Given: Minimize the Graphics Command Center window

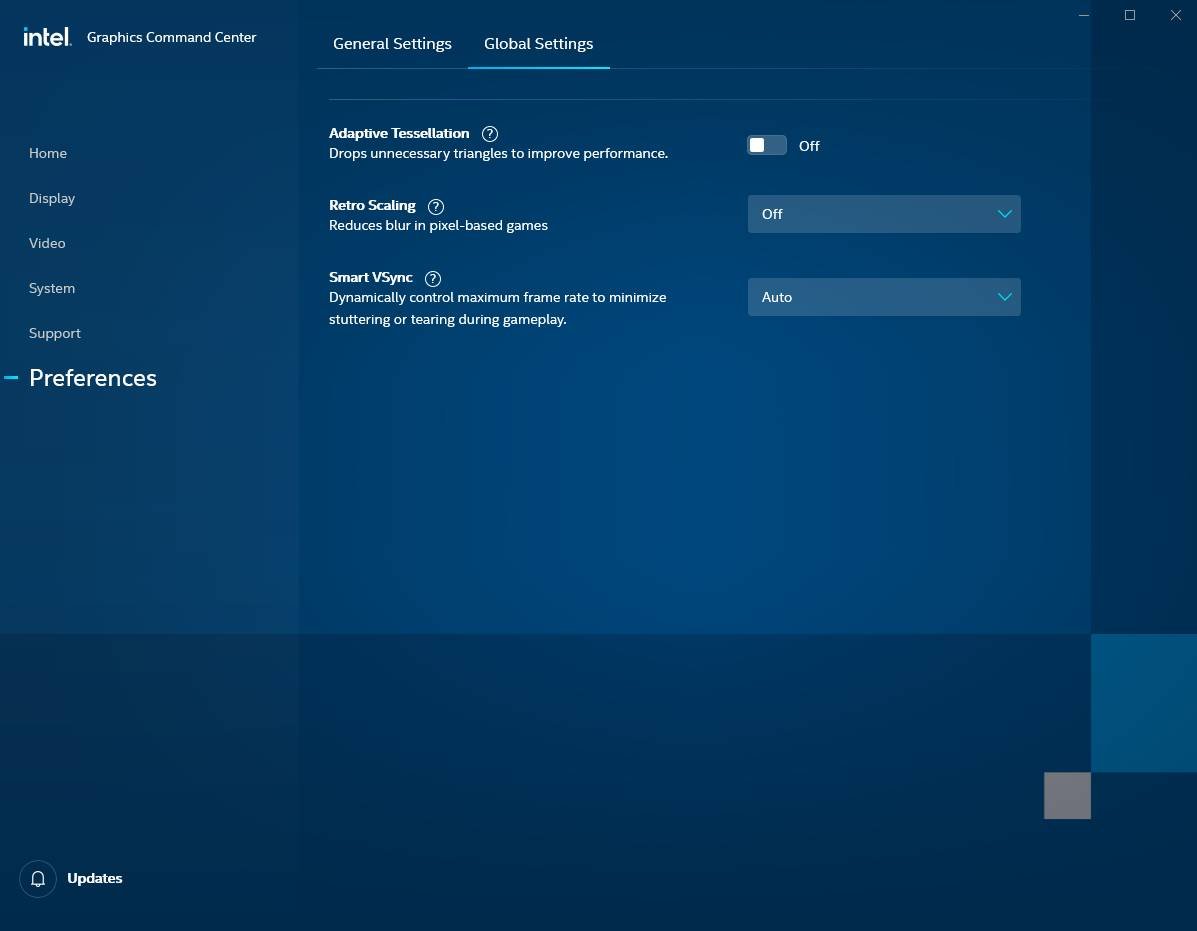Looking at the screenshot, I should tap(1084, 15).
